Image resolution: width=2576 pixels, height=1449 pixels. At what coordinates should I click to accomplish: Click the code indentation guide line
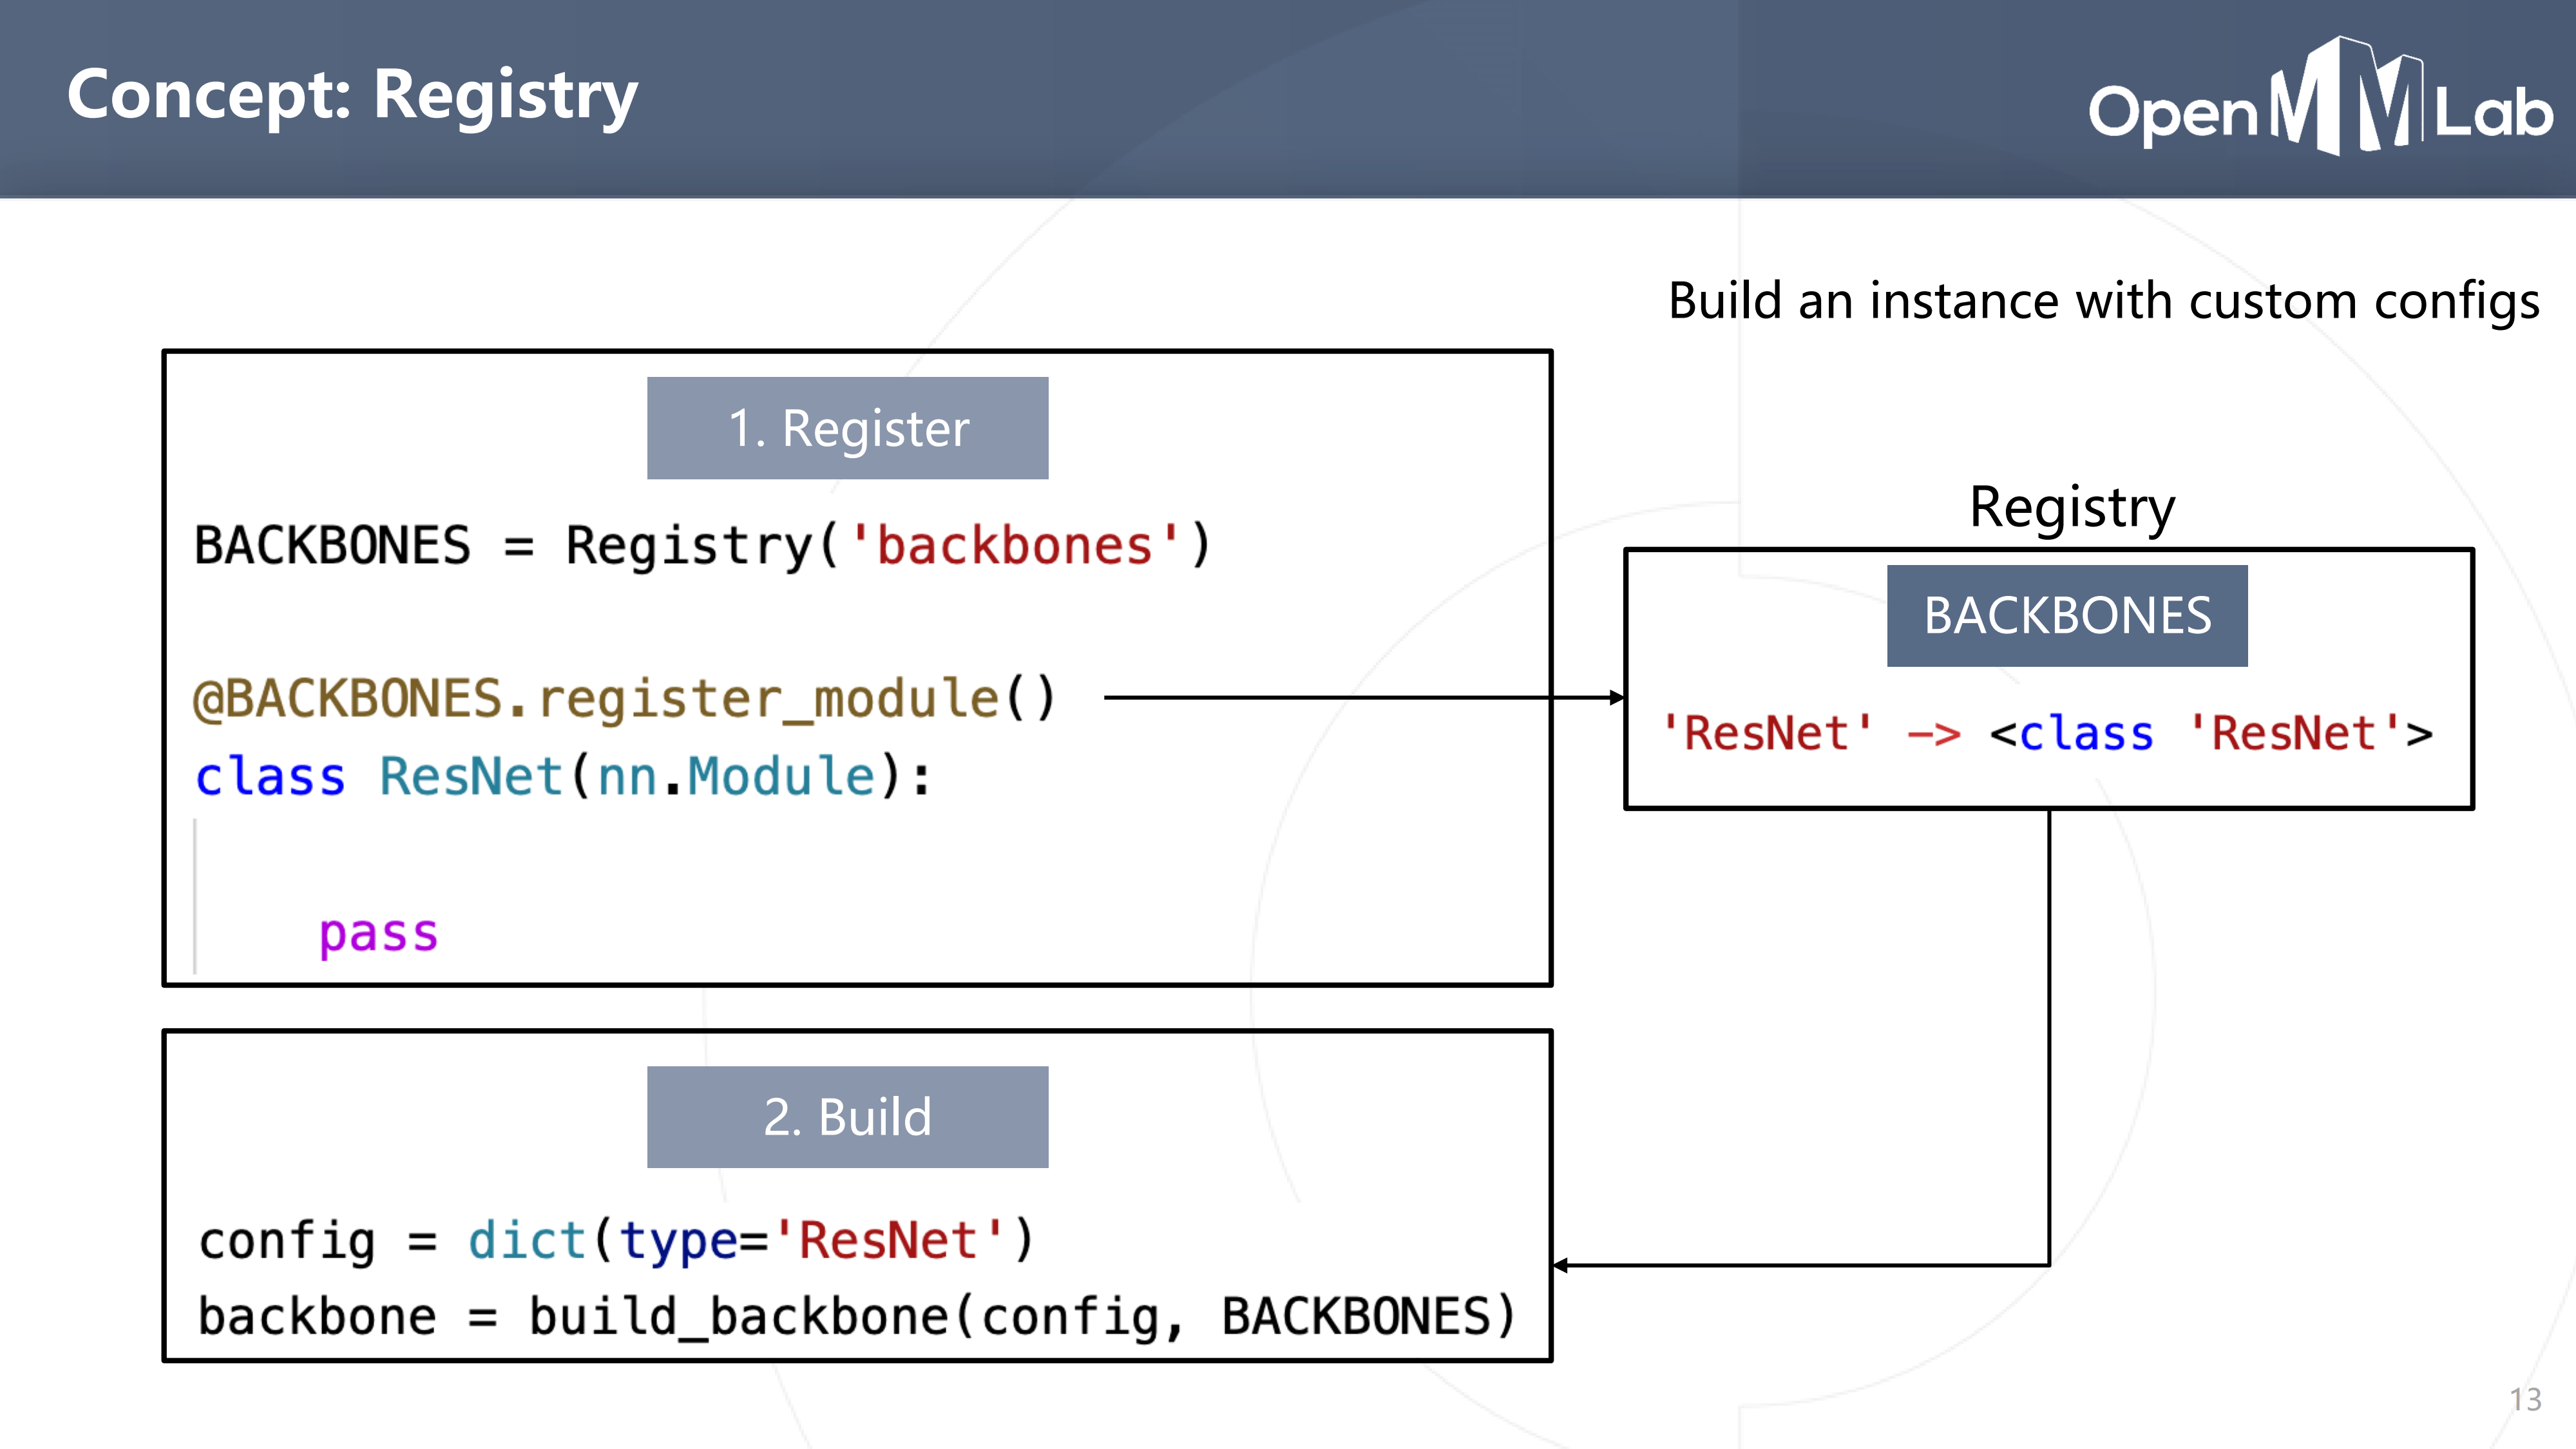click(195, 895)
